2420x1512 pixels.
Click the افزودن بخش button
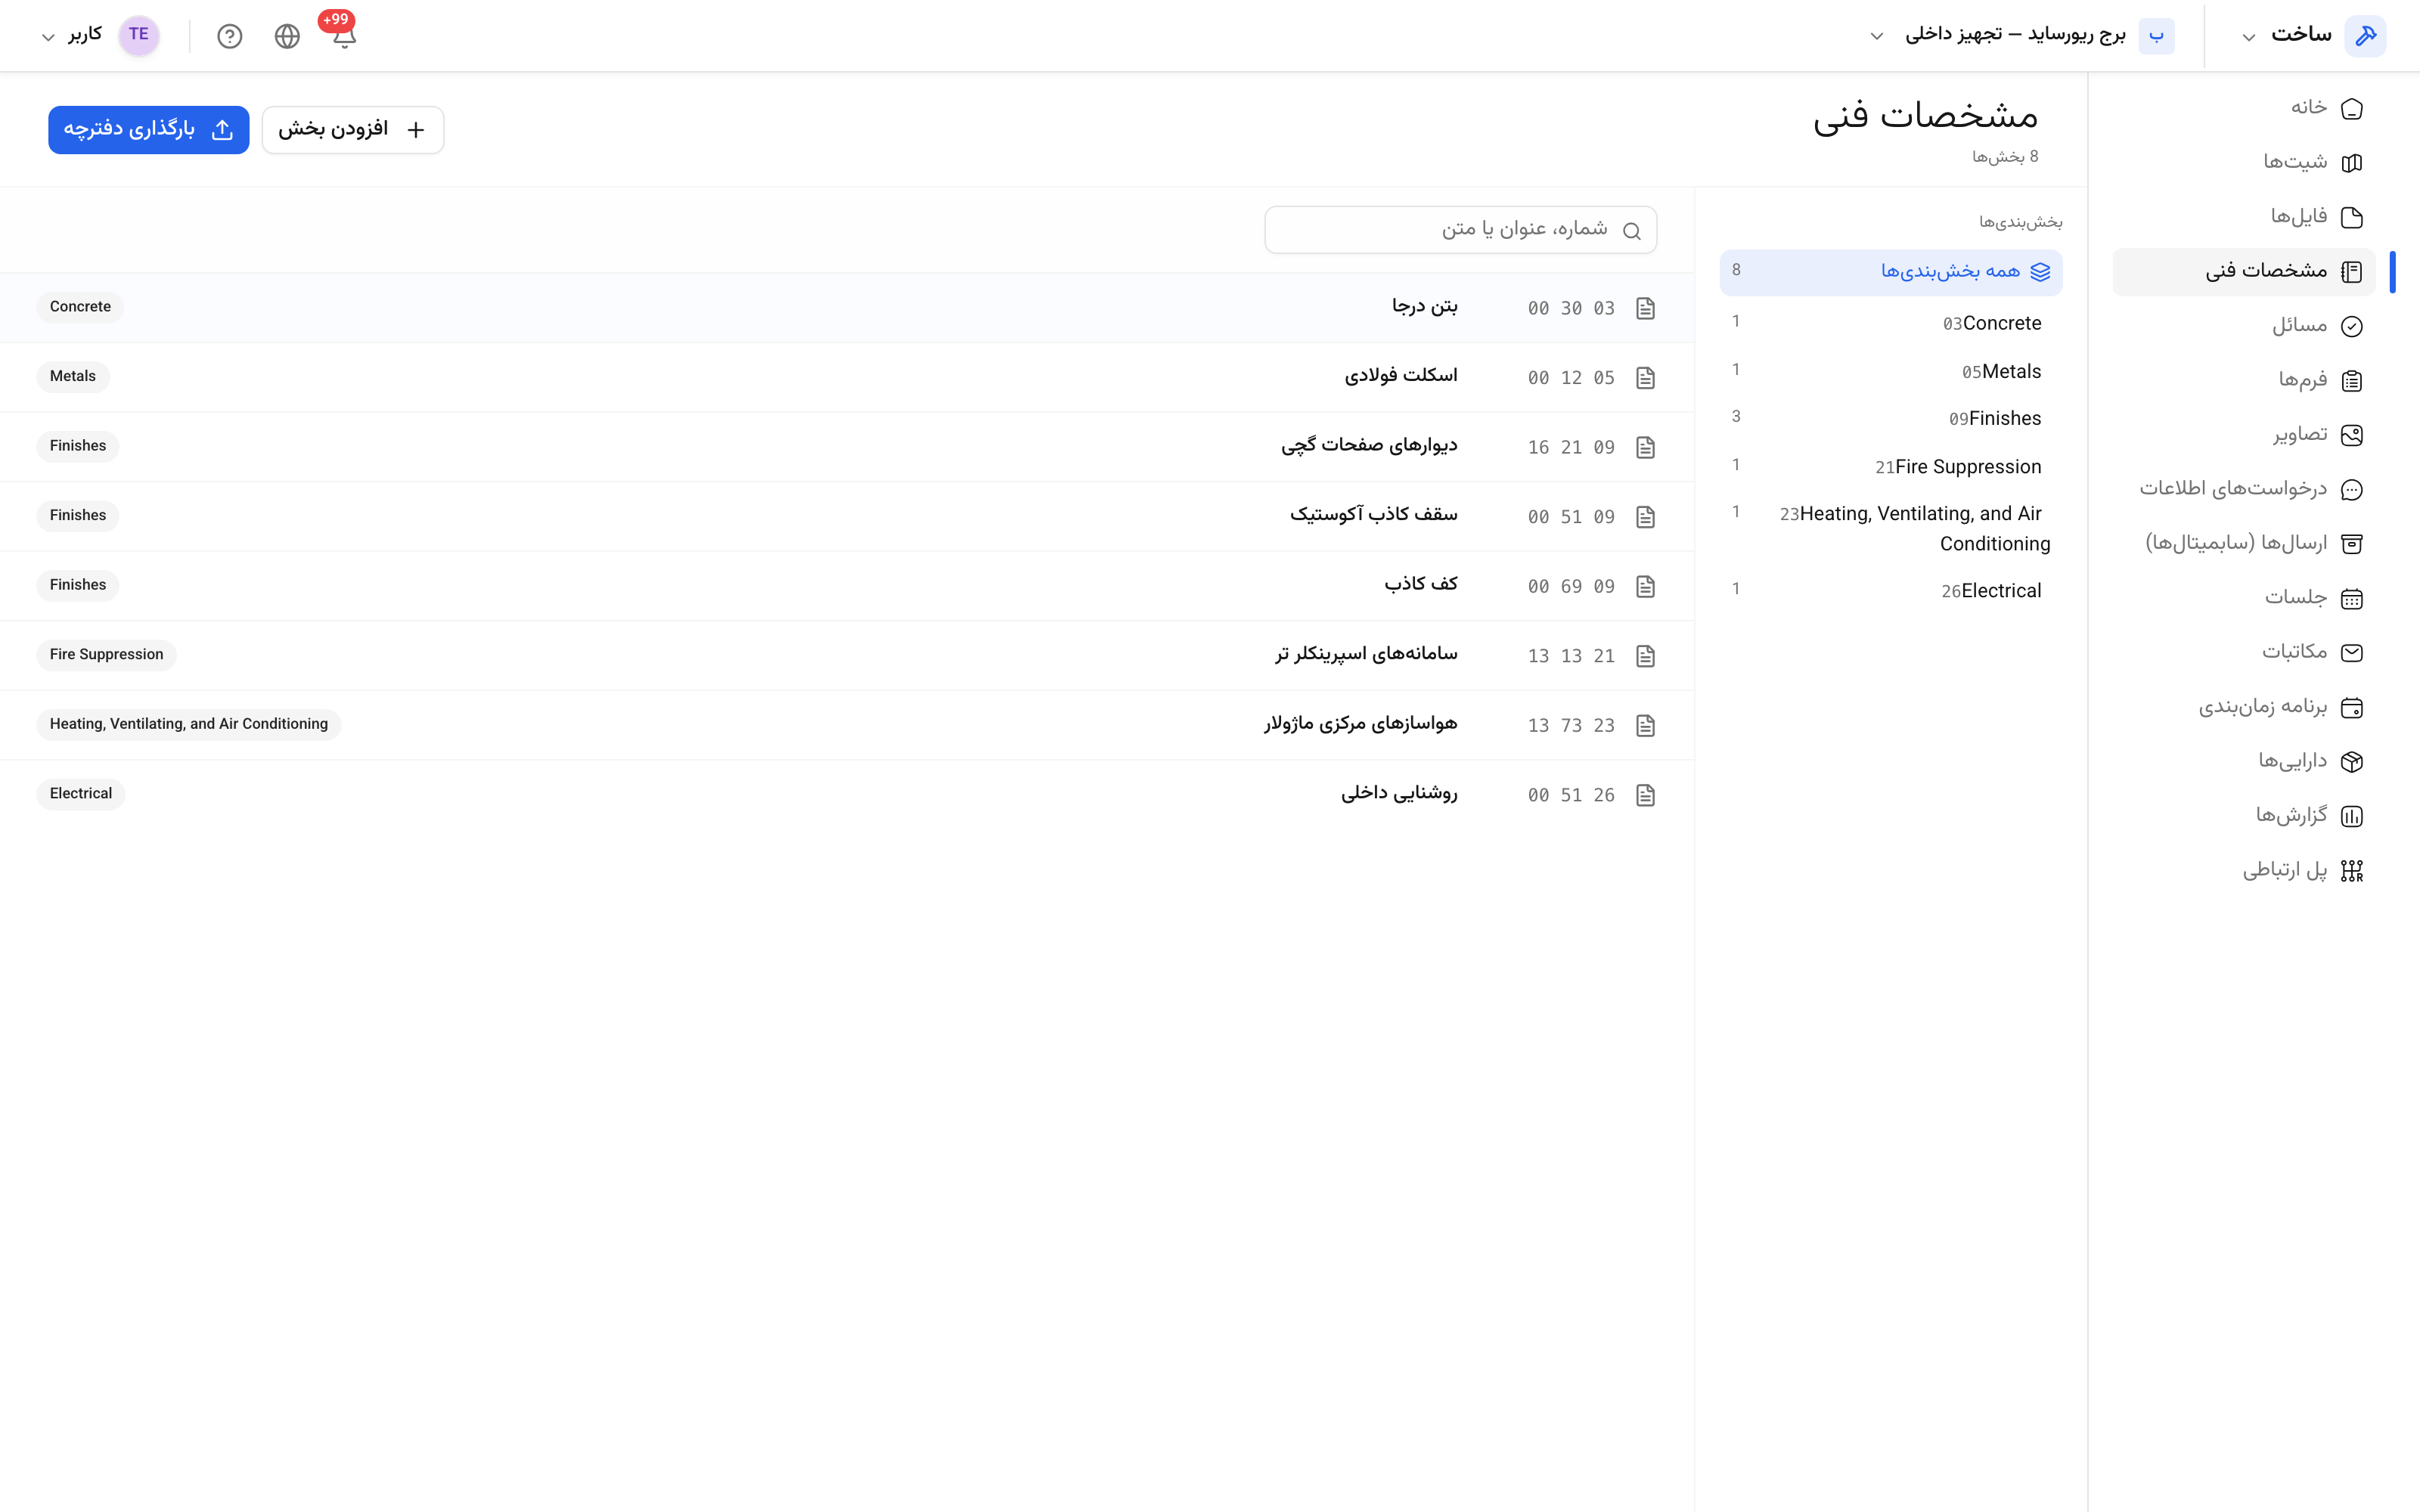[352, 130]
